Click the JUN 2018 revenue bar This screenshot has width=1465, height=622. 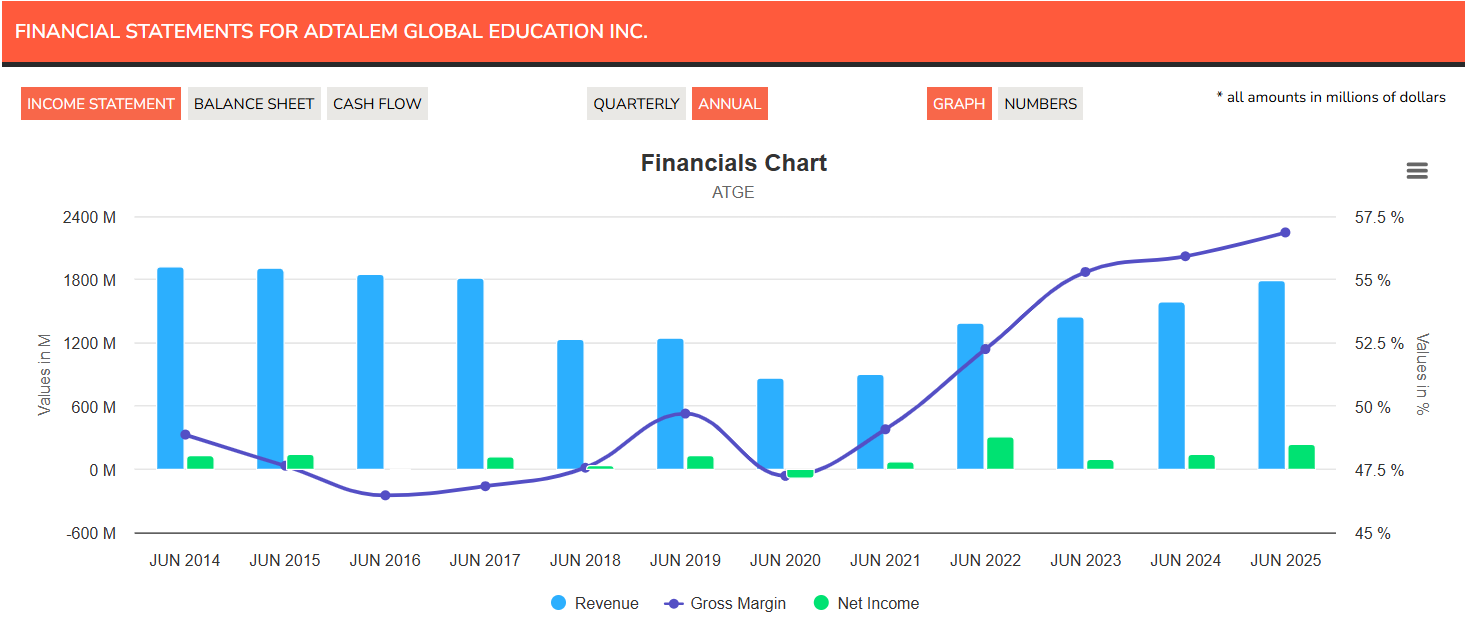(570, 404)
